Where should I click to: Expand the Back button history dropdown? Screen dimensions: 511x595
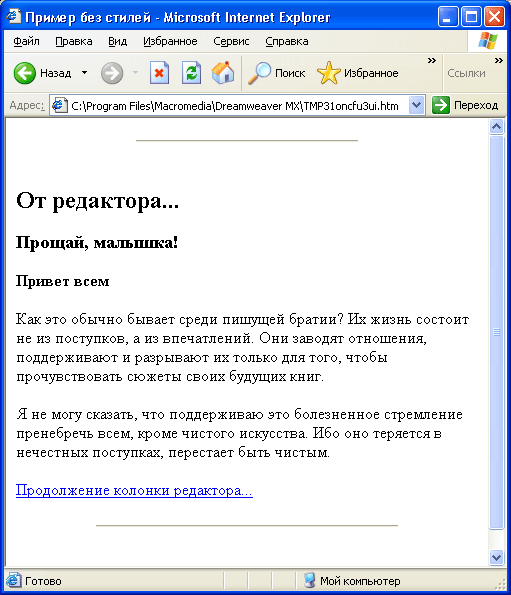[x=84, y=72]
